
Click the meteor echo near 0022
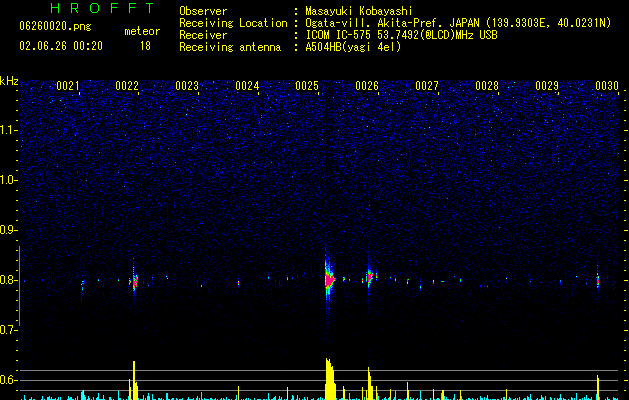pyautogui.click(x=134, y=280)
